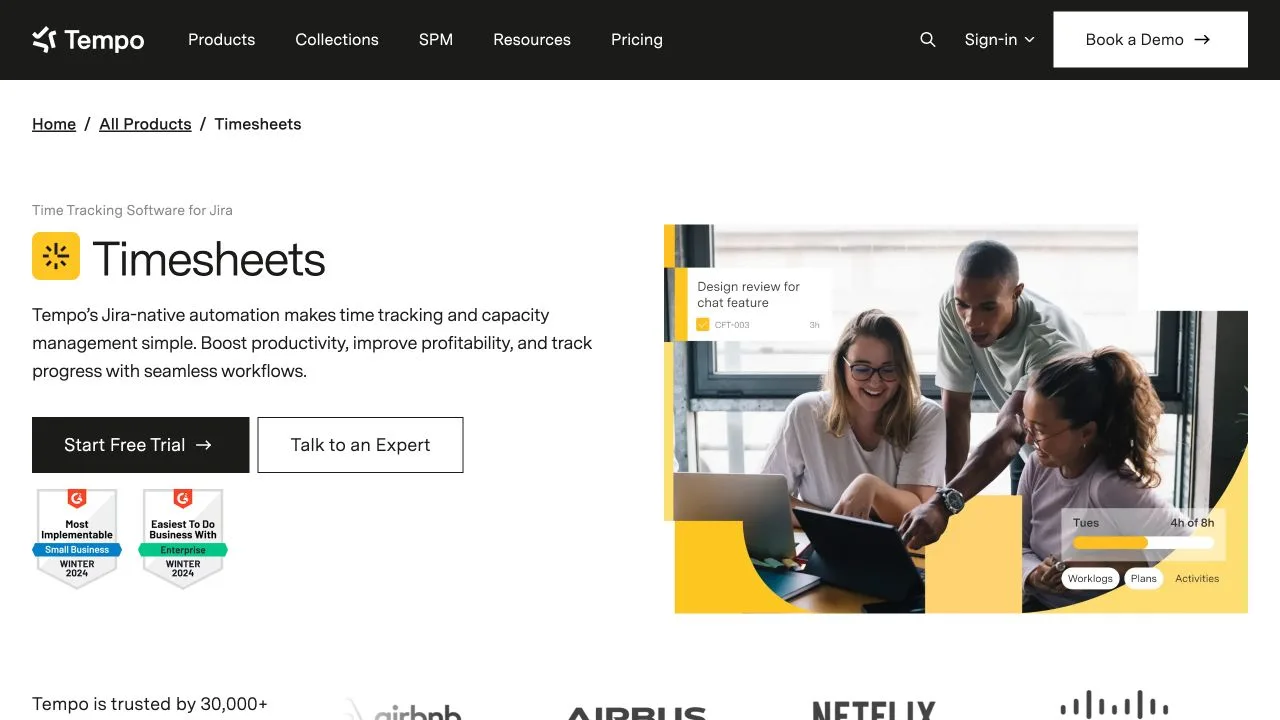The height and width of the screenshot is (720, 1280).
Task: Select the Worklogs pill in the hero image
Action: [x=1090, y=579]
